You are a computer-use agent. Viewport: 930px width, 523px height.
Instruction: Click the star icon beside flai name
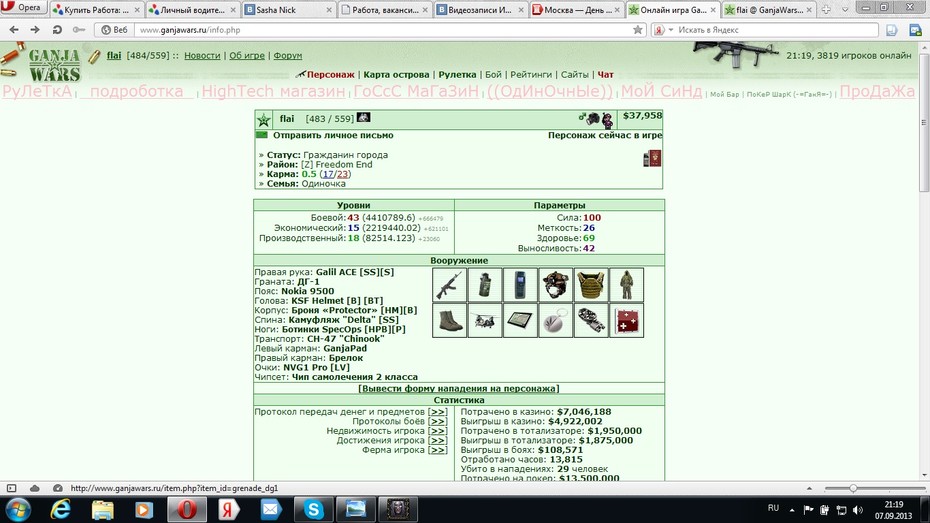[264, 120]
